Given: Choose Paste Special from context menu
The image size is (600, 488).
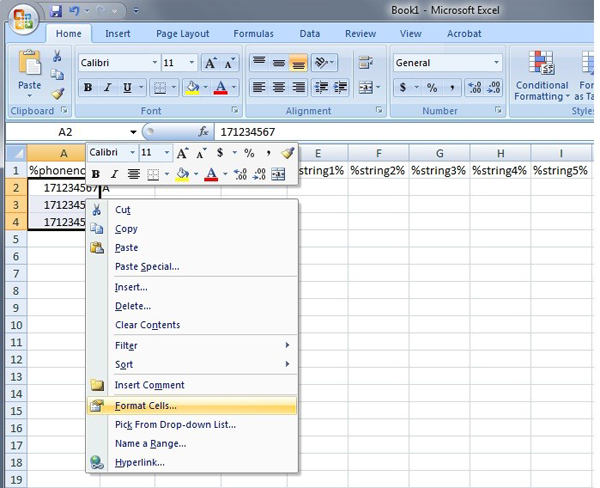Looking at the screenshot, I should click(x=192, y=266).
